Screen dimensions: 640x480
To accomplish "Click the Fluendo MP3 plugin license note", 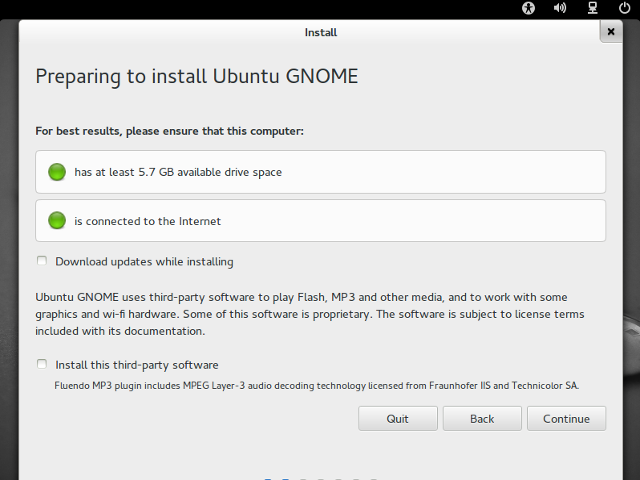I will click(317, 386).
